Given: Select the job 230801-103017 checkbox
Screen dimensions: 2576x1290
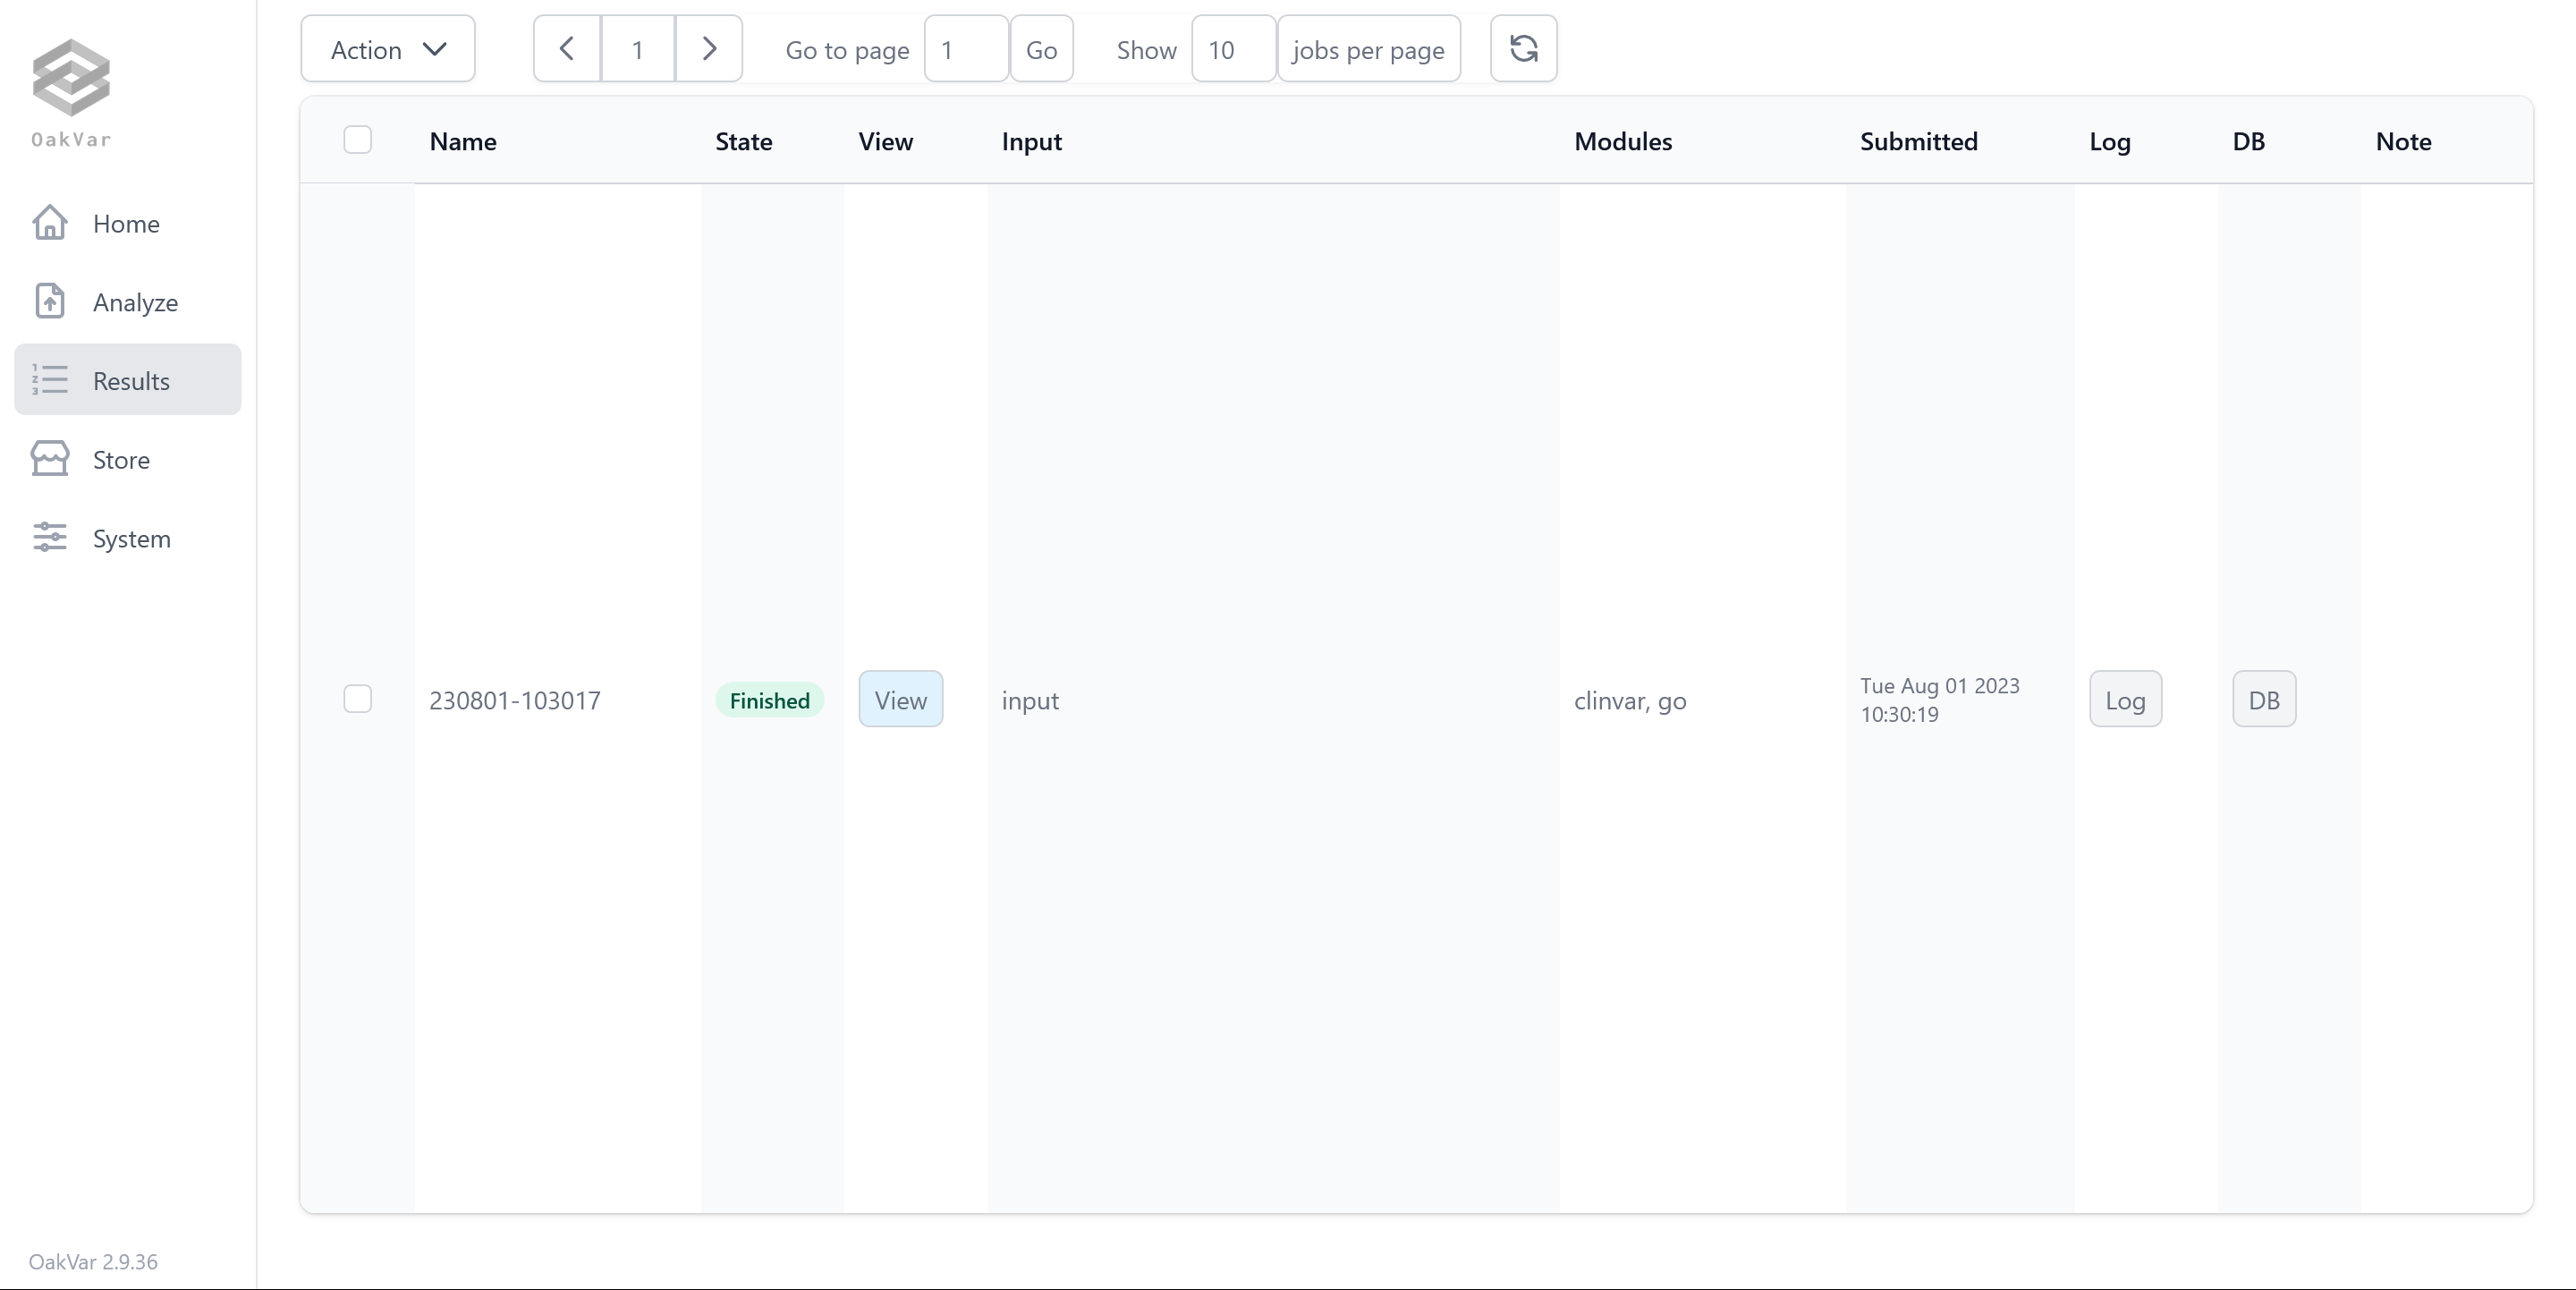Looking at the screenshot, I should 359,700.
